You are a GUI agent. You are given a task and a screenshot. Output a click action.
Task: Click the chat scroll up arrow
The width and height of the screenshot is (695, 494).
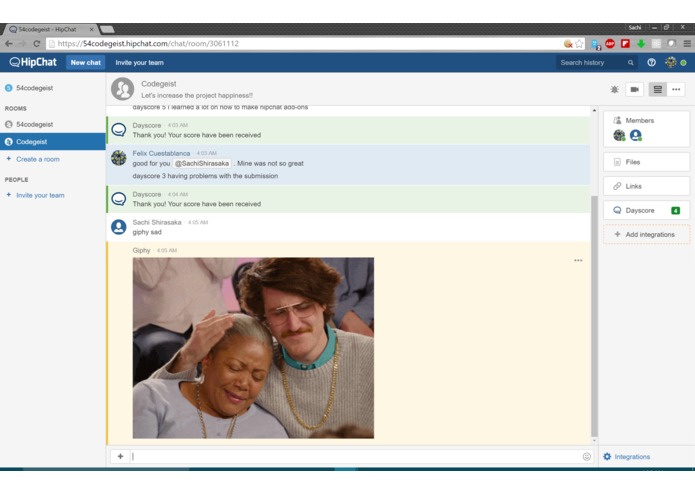pyautogui.click(x=594, y=110)
